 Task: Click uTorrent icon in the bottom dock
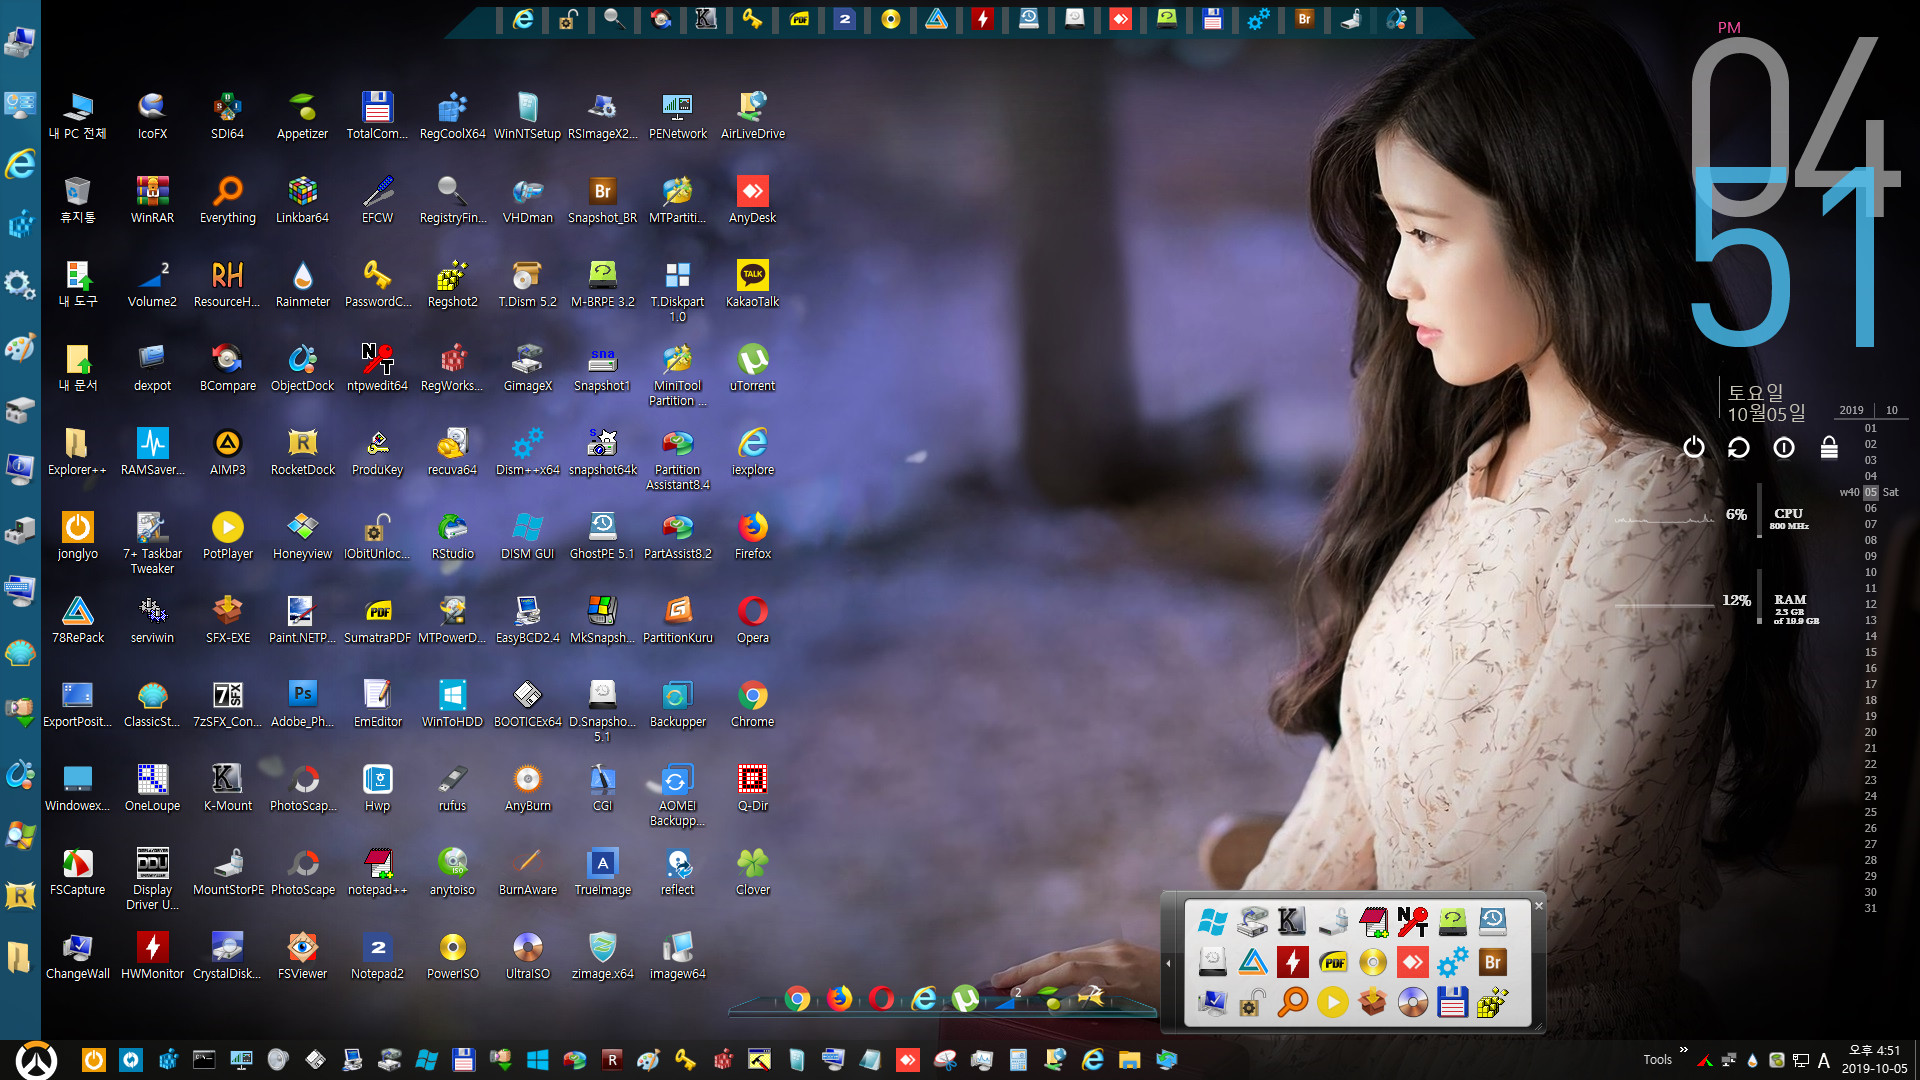(965, 998)
